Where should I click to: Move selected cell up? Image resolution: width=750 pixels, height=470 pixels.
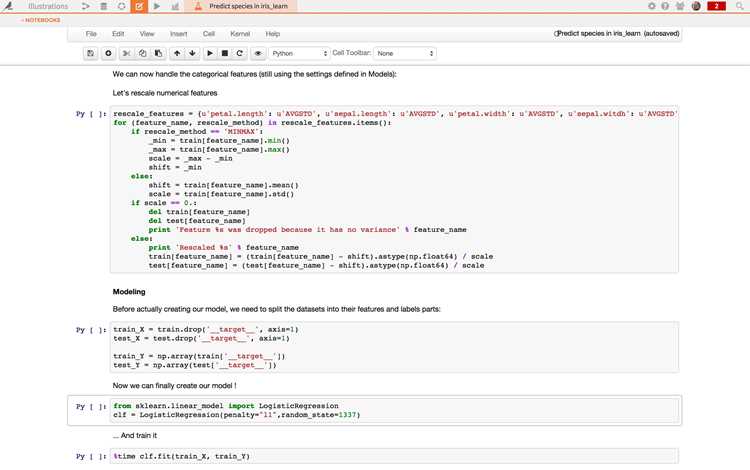(x=177, y=53)
